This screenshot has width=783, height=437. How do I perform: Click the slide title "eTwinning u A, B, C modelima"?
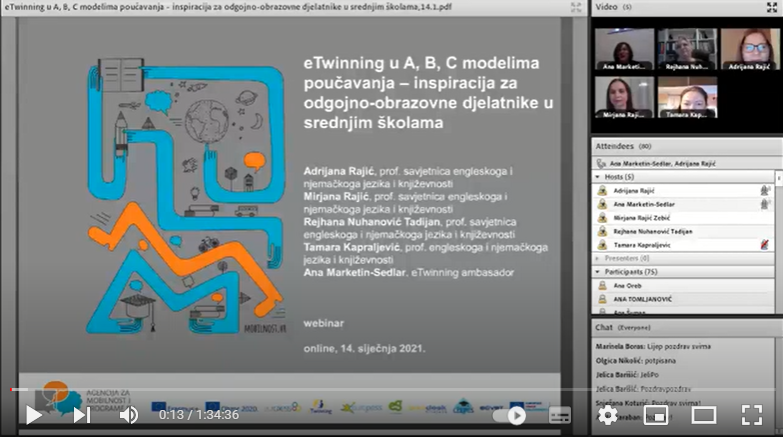(421, 63)
